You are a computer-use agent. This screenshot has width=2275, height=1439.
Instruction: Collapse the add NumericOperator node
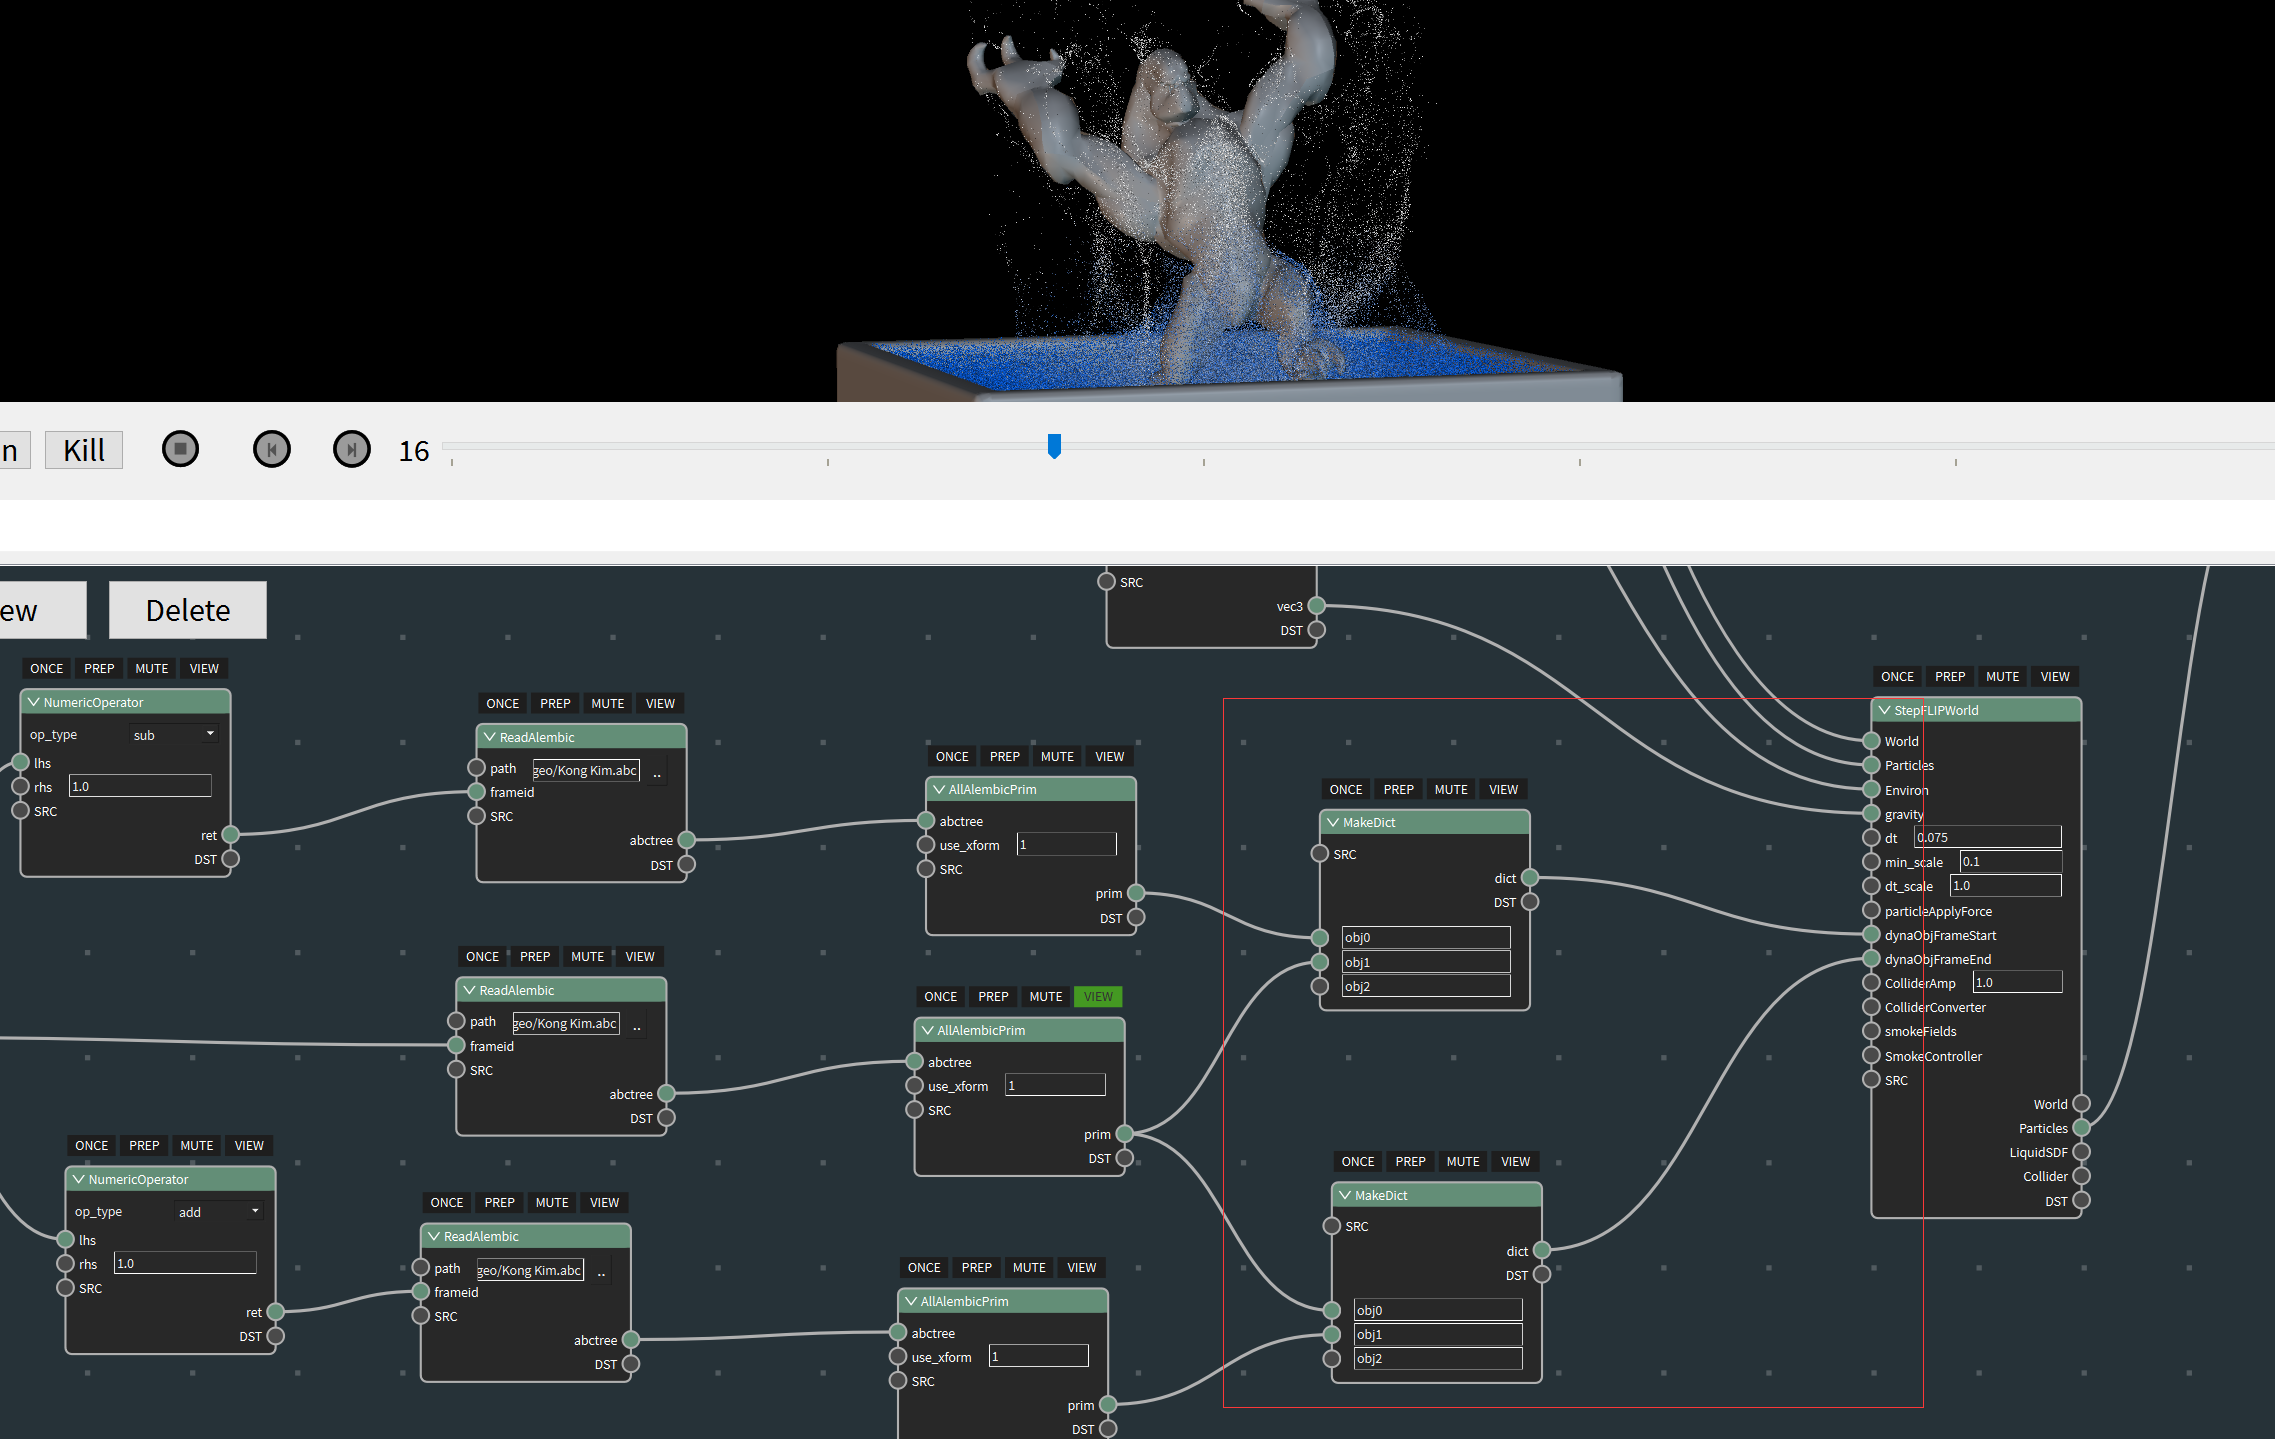[x=79, y=1179]
